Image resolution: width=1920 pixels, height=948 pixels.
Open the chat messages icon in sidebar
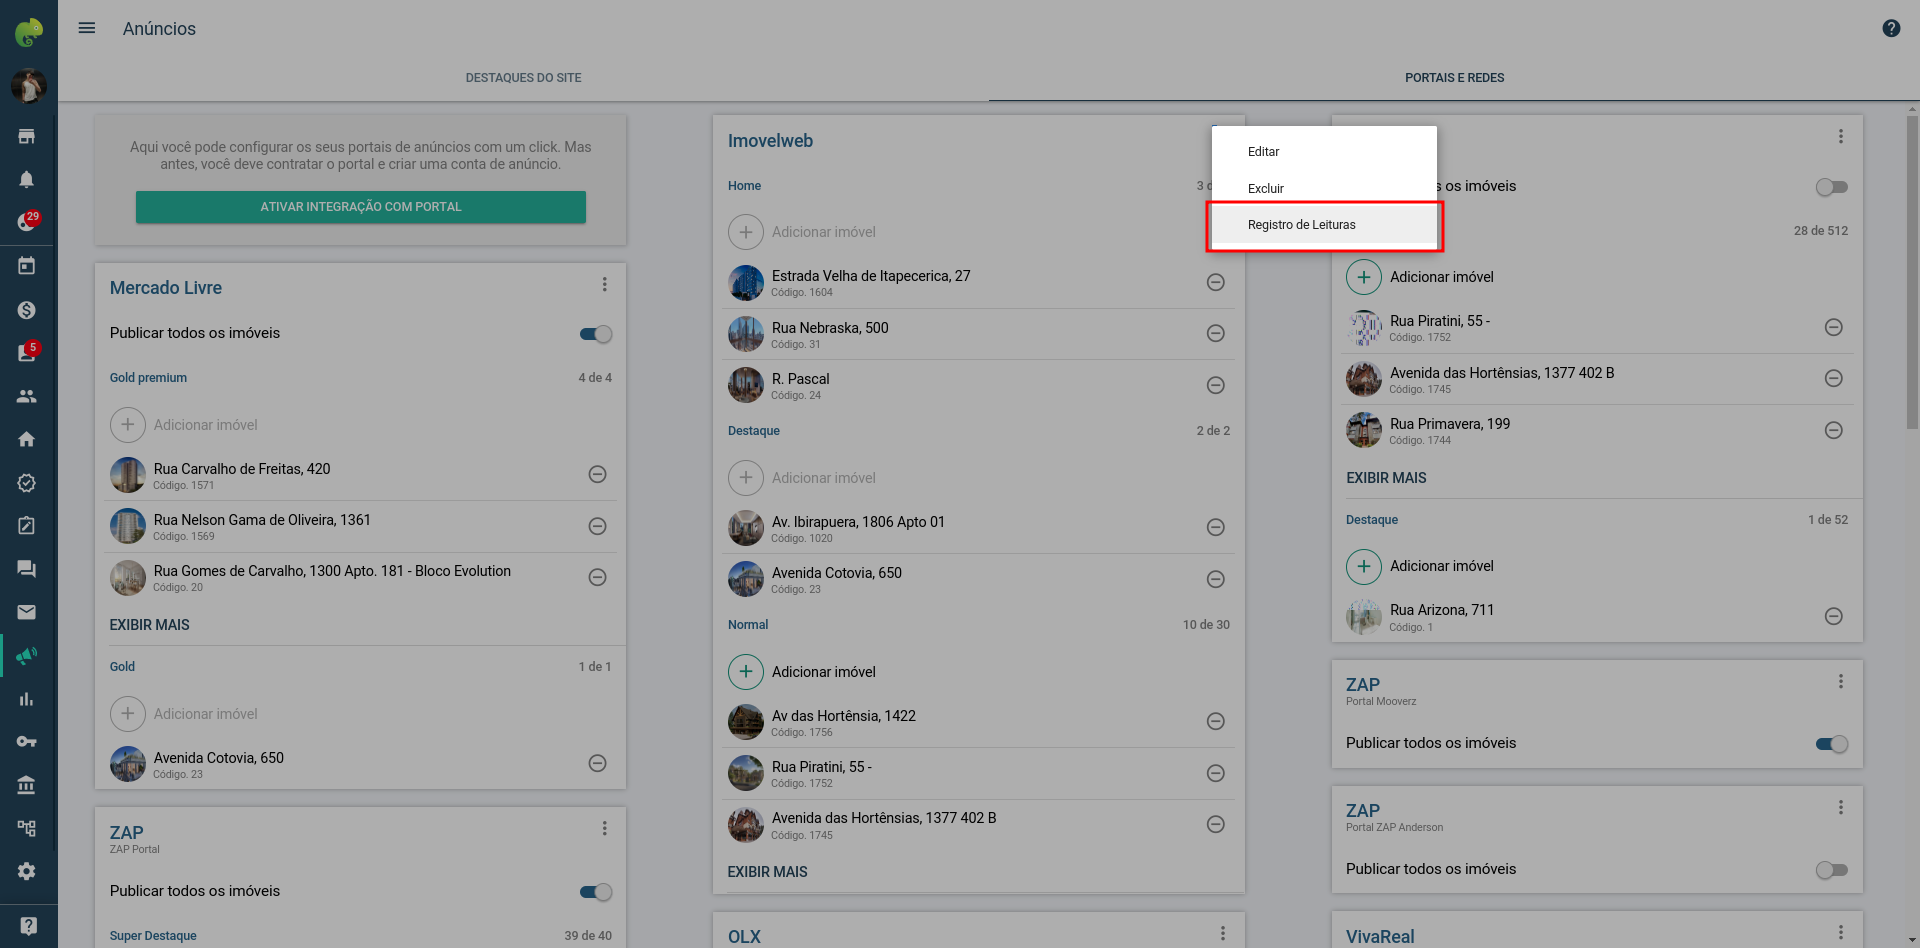27,569
